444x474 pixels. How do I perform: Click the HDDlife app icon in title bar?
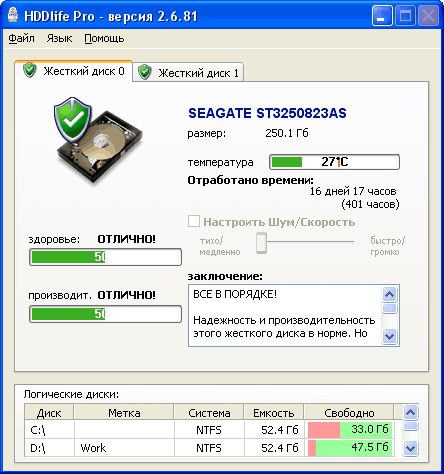[13, 15]
